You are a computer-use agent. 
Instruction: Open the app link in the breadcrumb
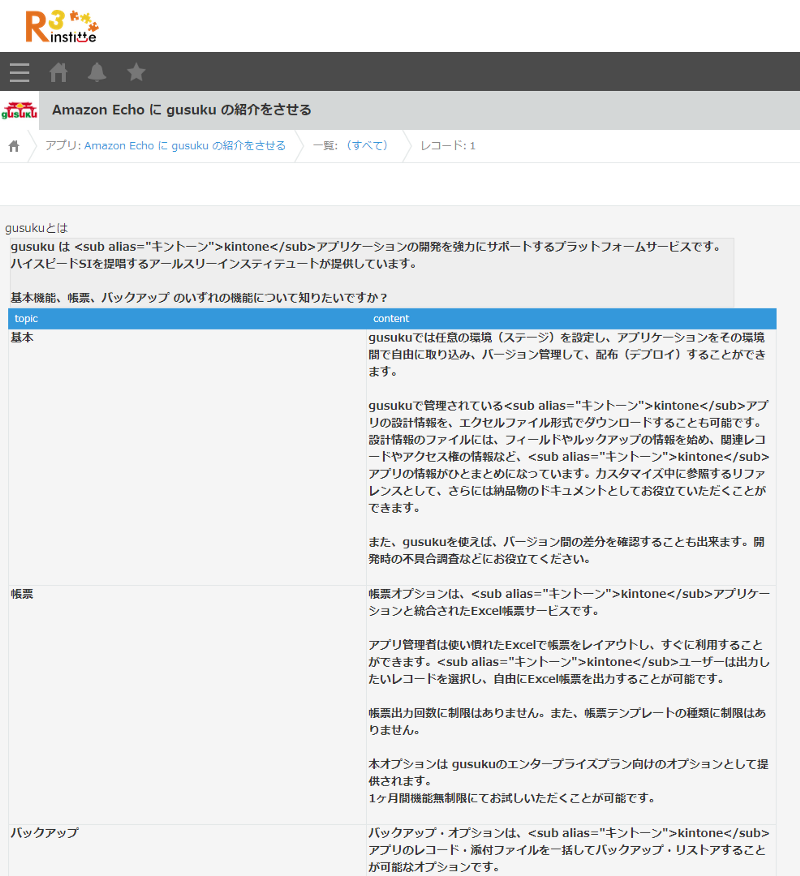(185, 146)
